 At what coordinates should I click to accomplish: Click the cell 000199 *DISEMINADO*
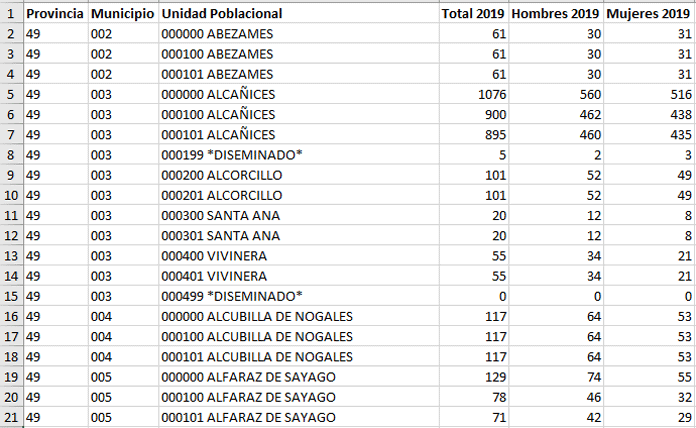(299, 155)
